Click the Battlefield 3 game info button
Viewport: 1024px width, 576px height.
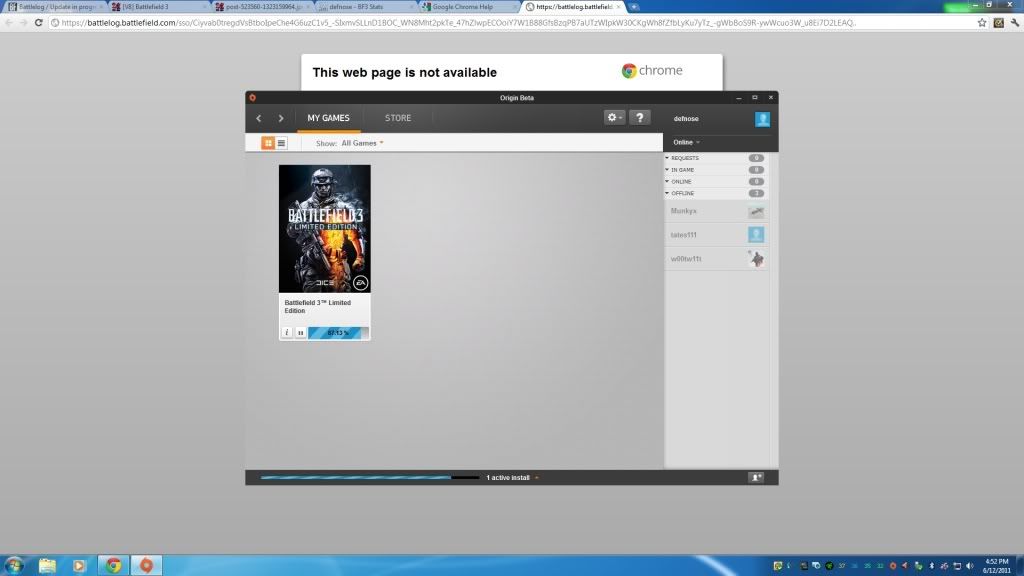pyautogui.click(x=287, y=332)
